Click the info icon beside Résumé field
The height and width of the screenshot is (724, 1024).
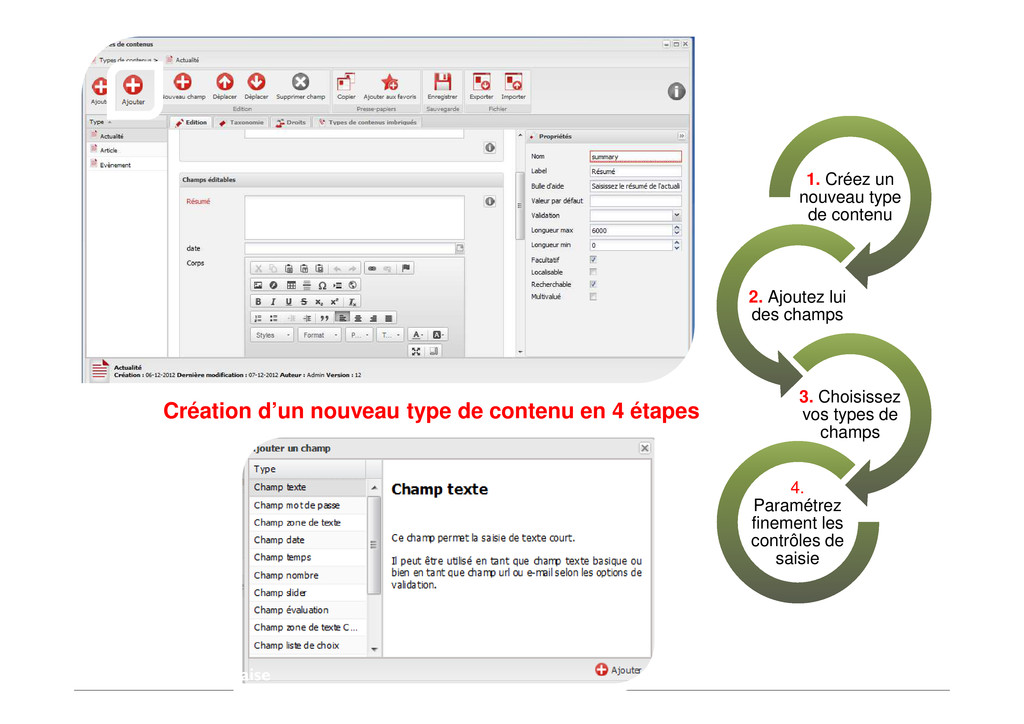pyautogui.click(x=490, y=201)
